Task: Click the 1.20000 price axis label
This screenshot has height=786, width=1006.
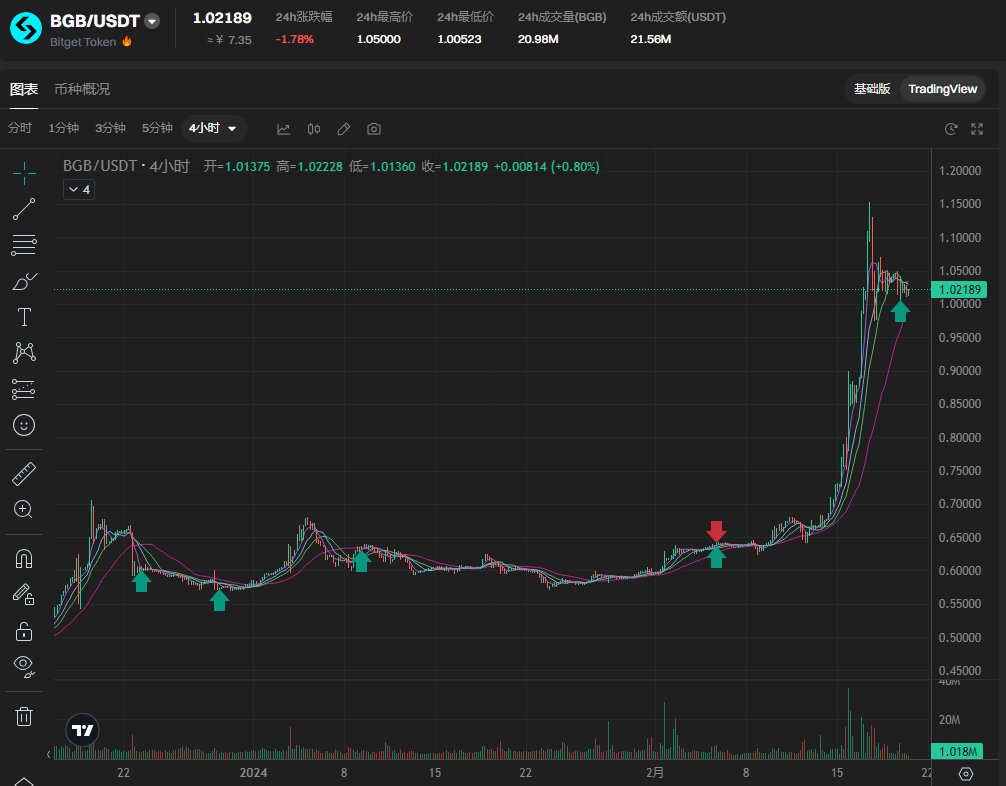Action: tap(960, 171)
